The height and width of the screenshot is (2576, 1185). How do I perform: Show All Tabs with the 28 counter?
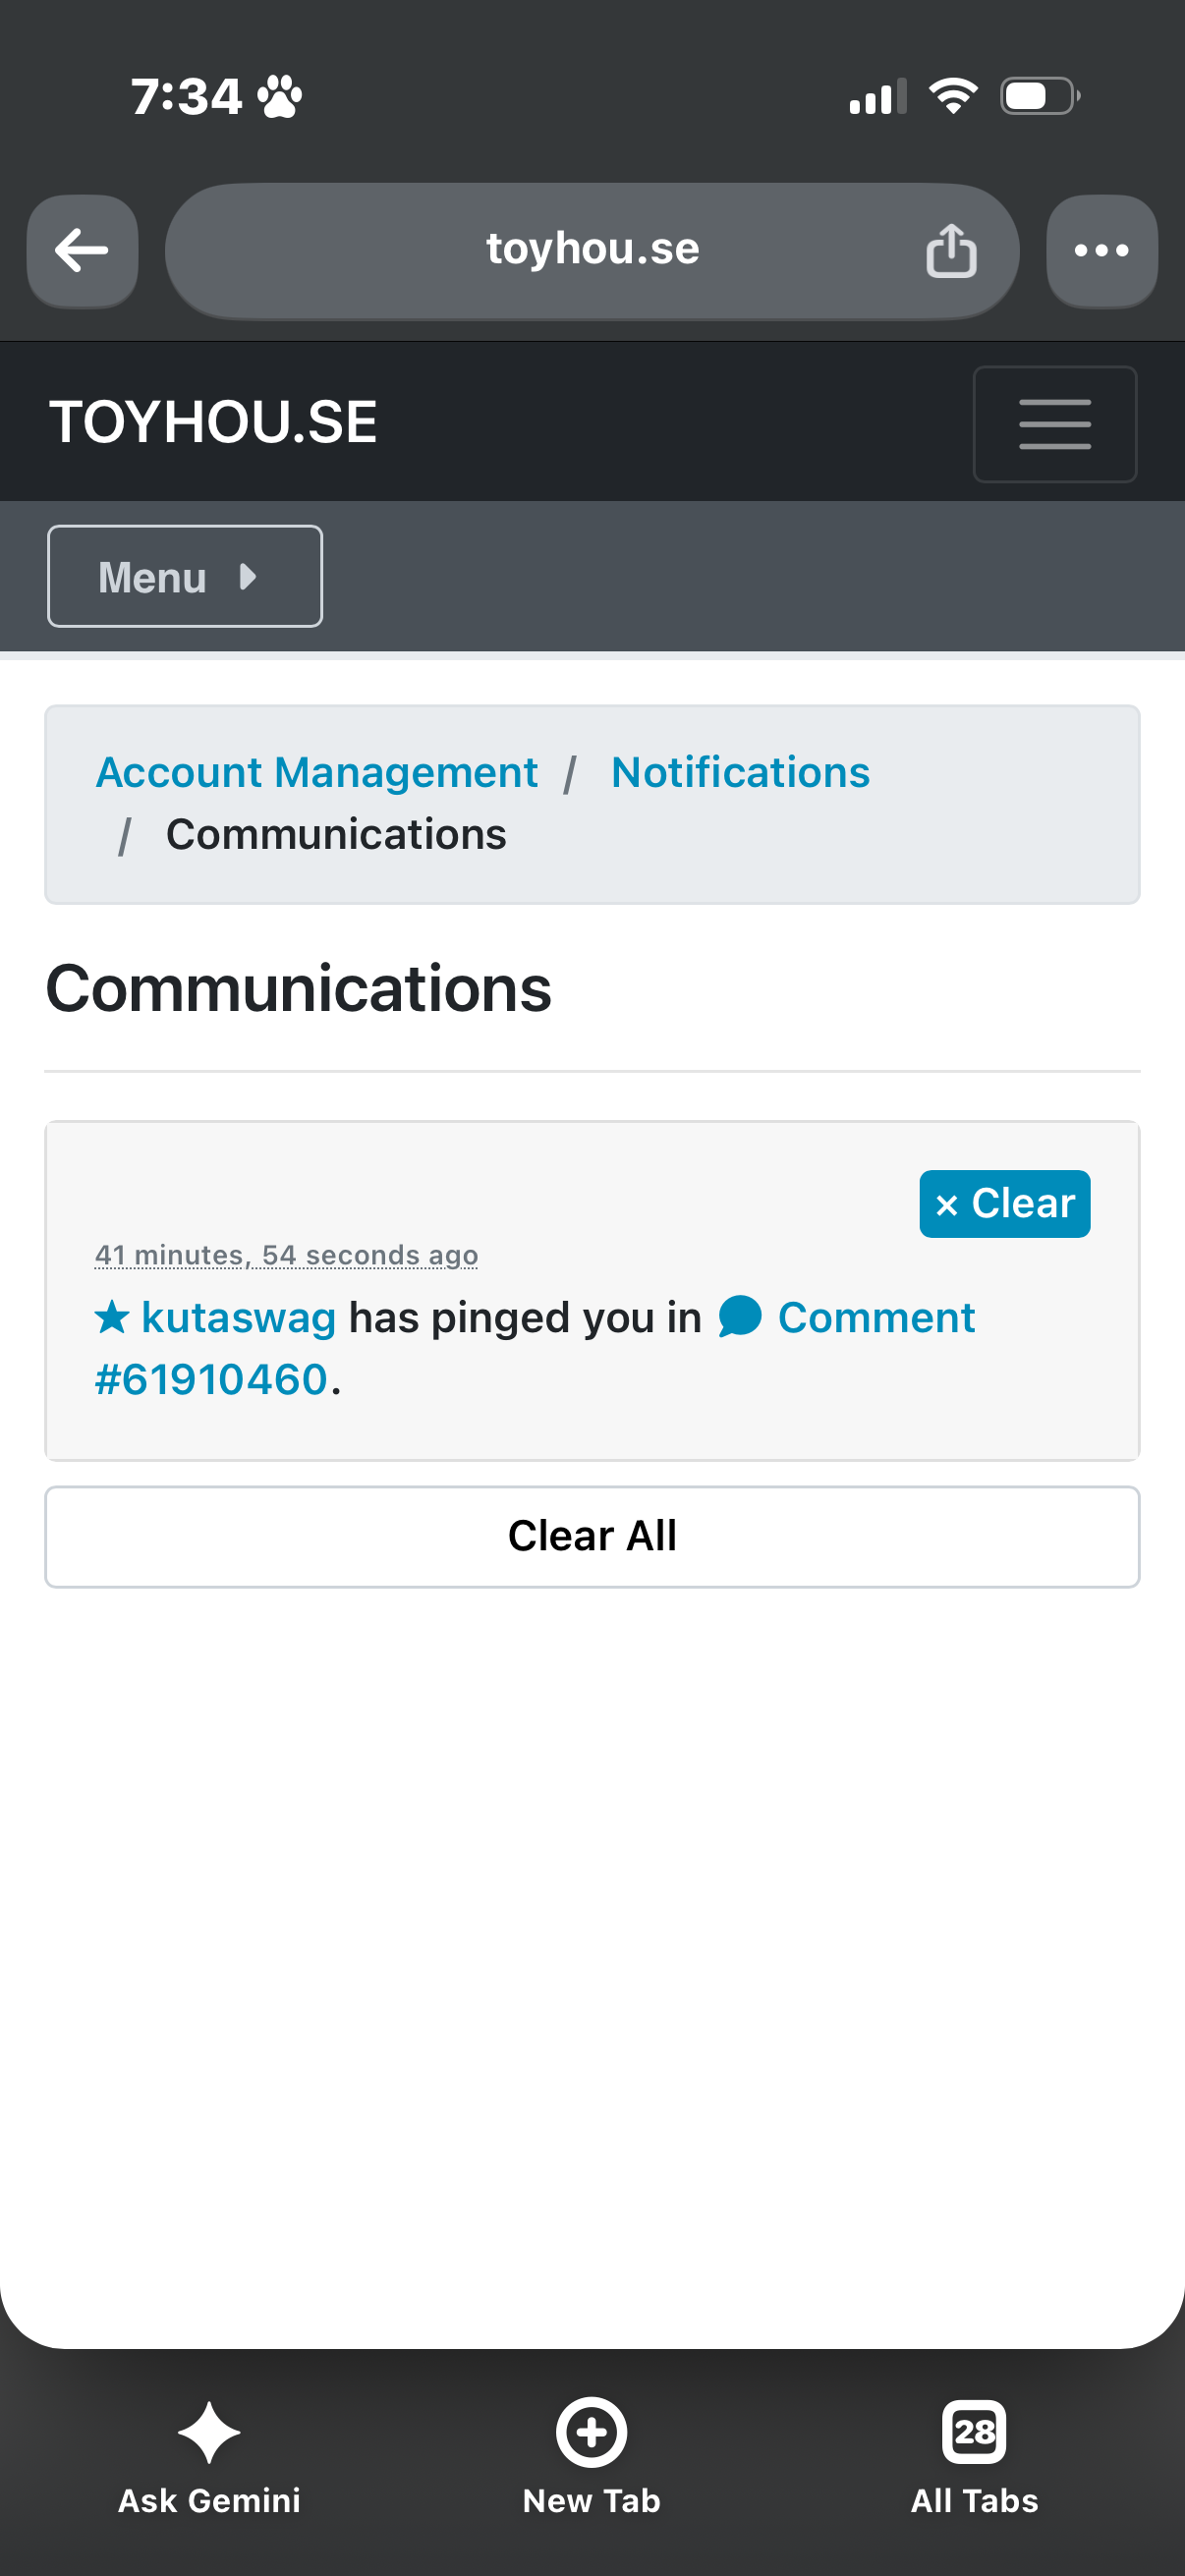point(974,2431)
